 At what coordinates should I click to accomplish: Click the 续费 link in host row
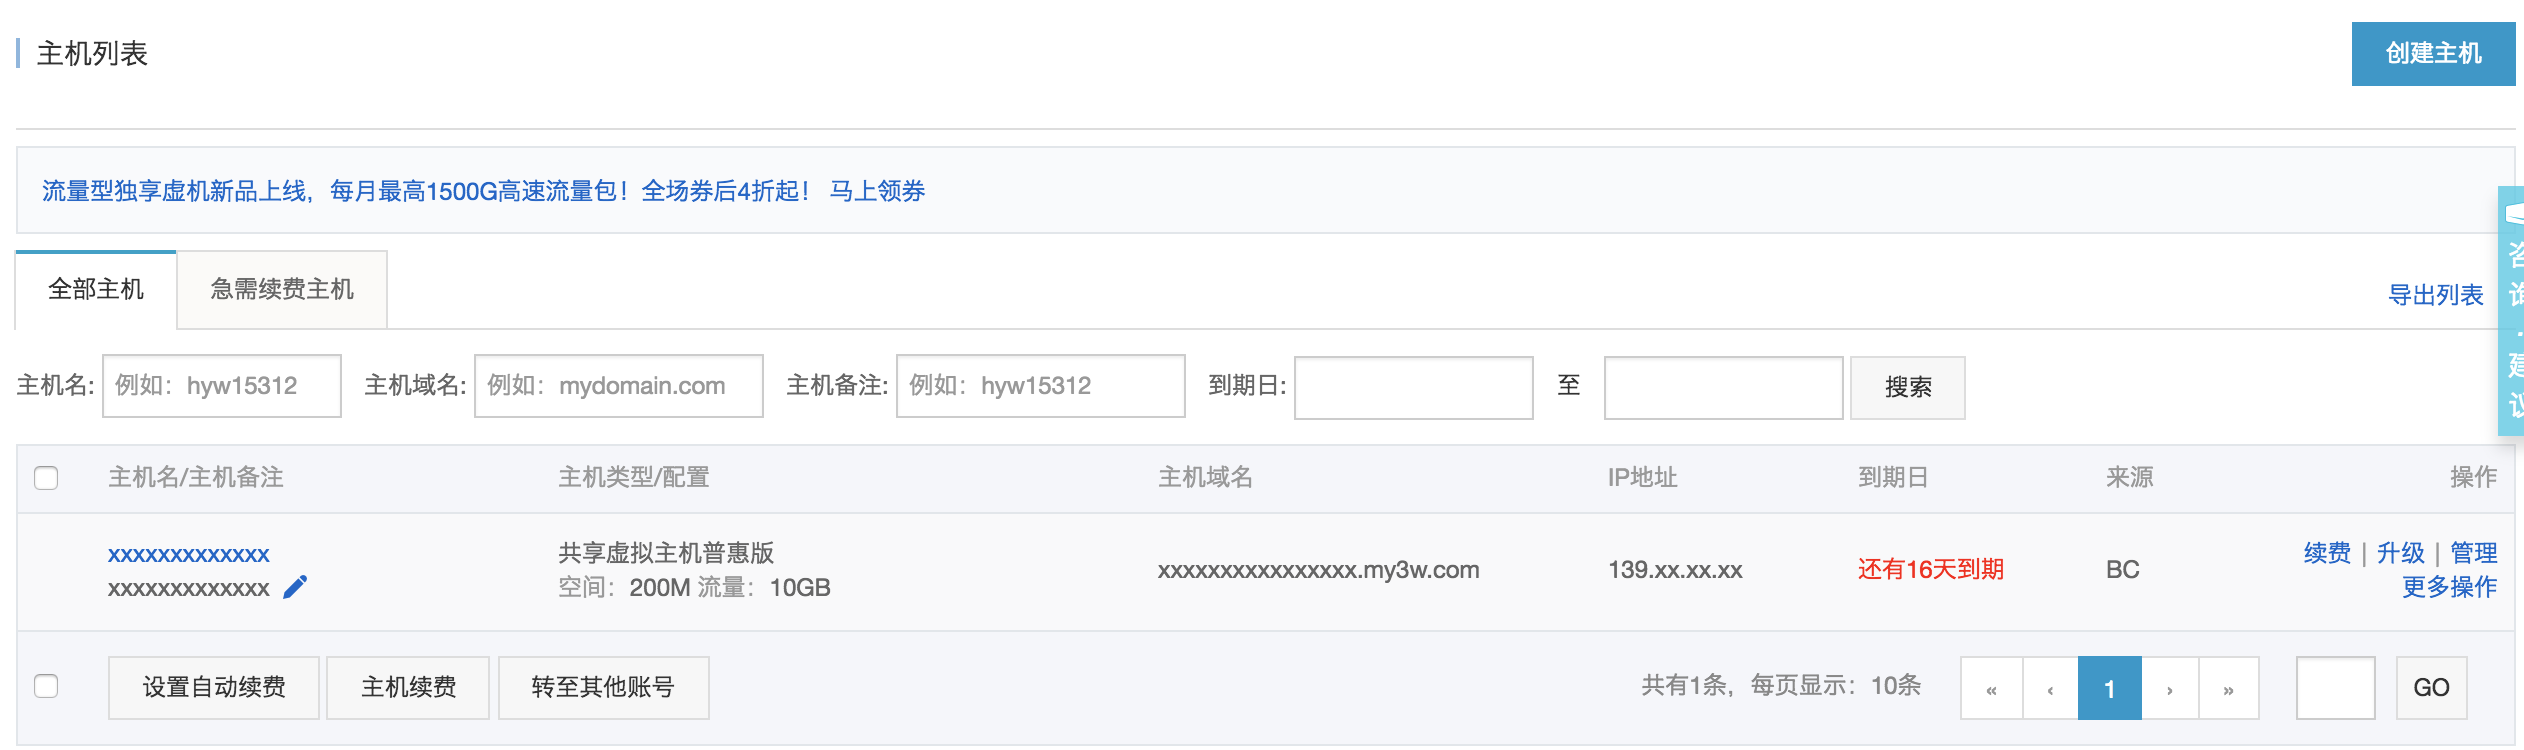[x=2327, y=553]
